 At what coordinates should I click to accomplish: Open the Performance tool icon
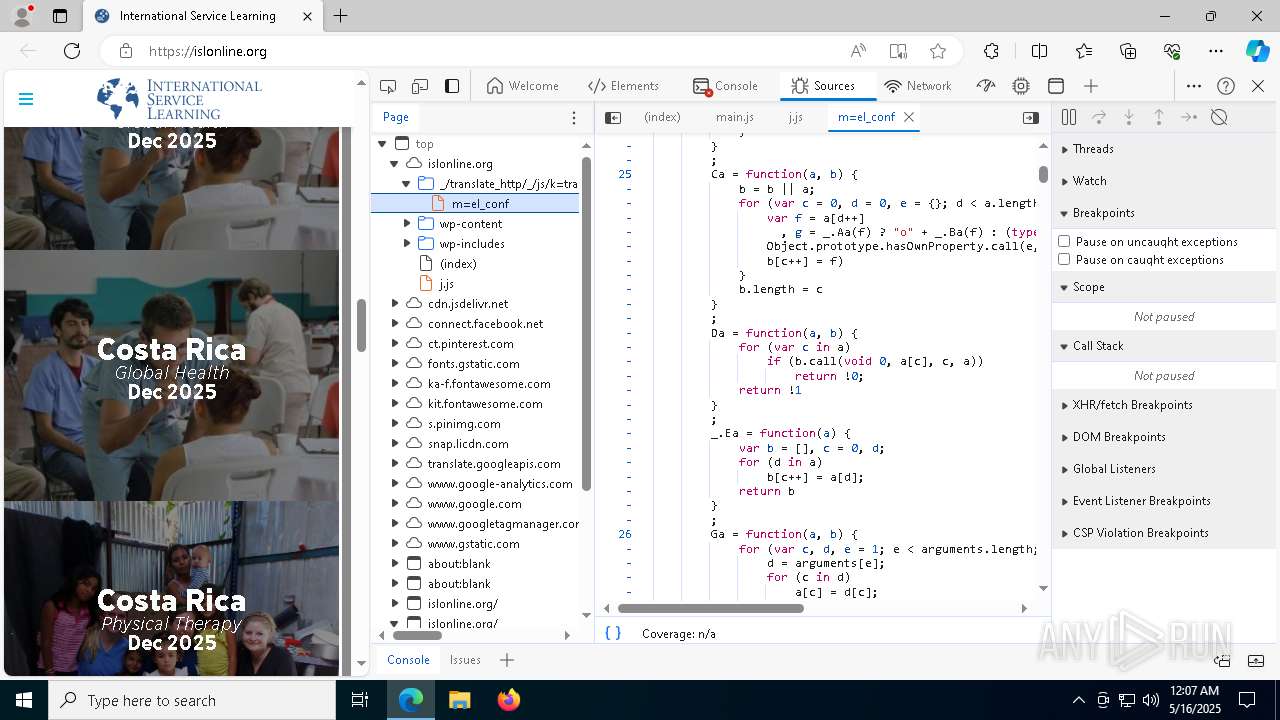pyautogui.click(x=986, y=86)
